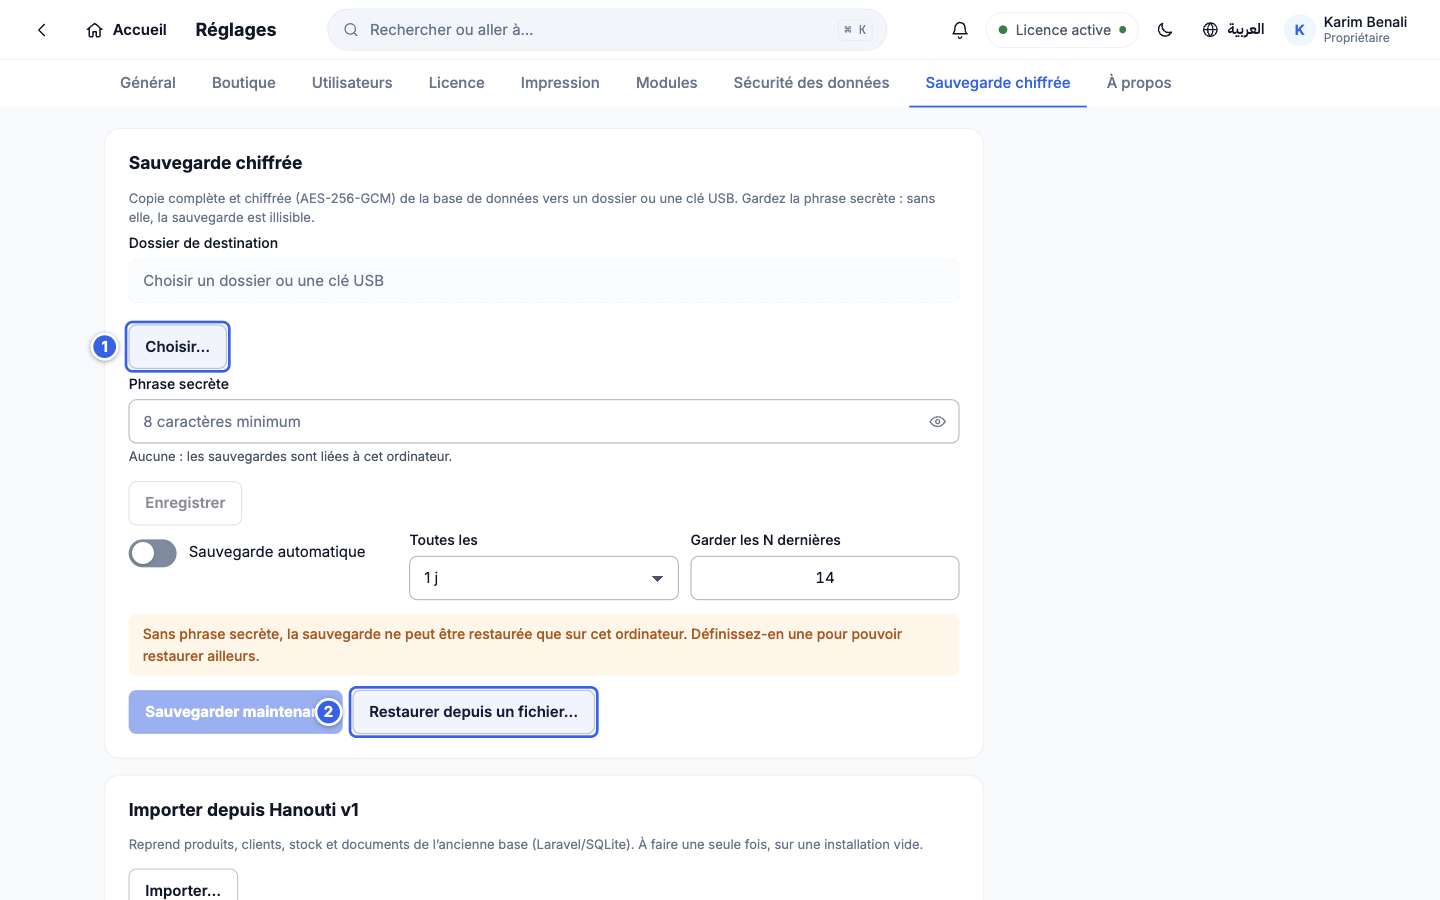Focus the Rechercher ou aller à search box
Viewport: 1440px width, 900px height.
coord(607,30)
